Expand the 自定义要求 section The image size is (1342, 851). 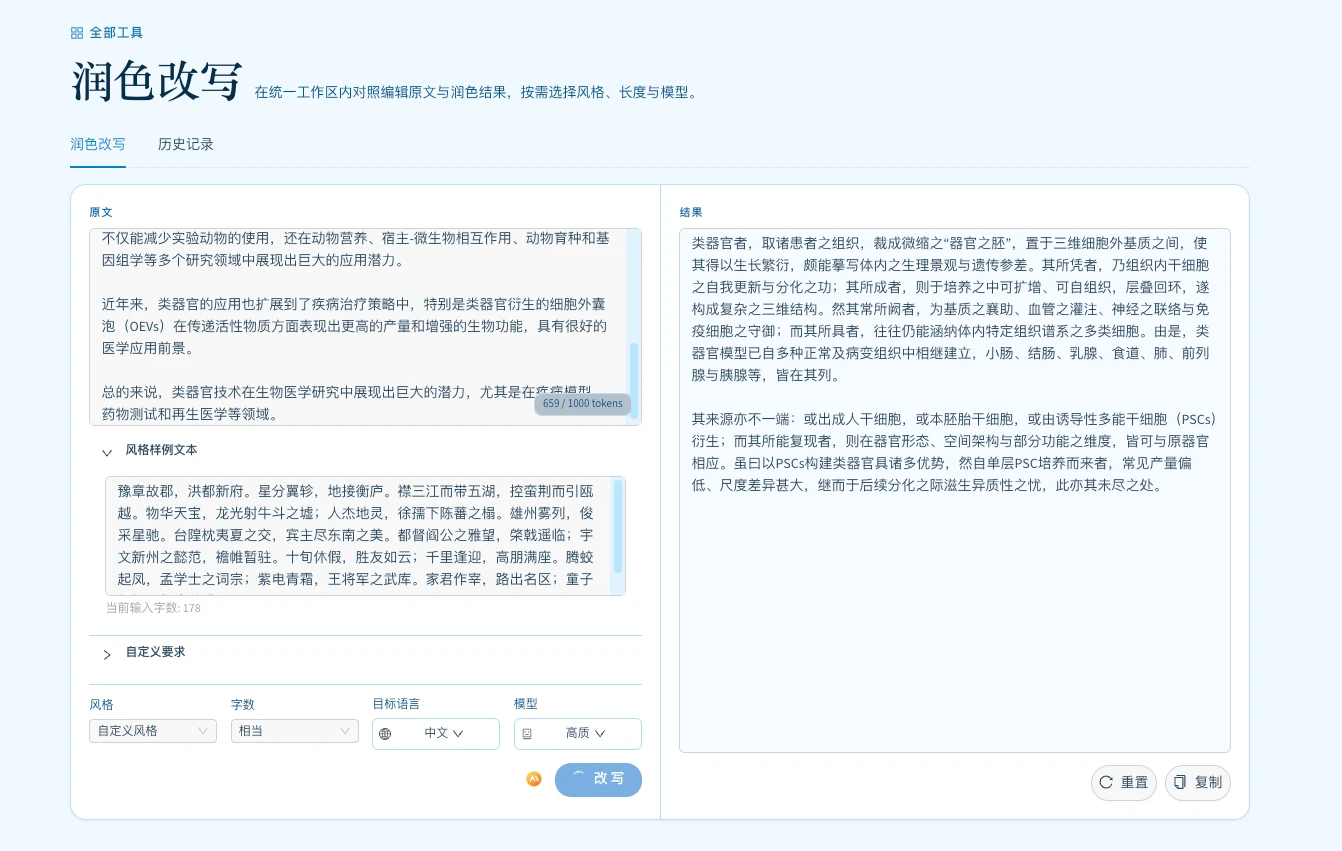point(107,654)
